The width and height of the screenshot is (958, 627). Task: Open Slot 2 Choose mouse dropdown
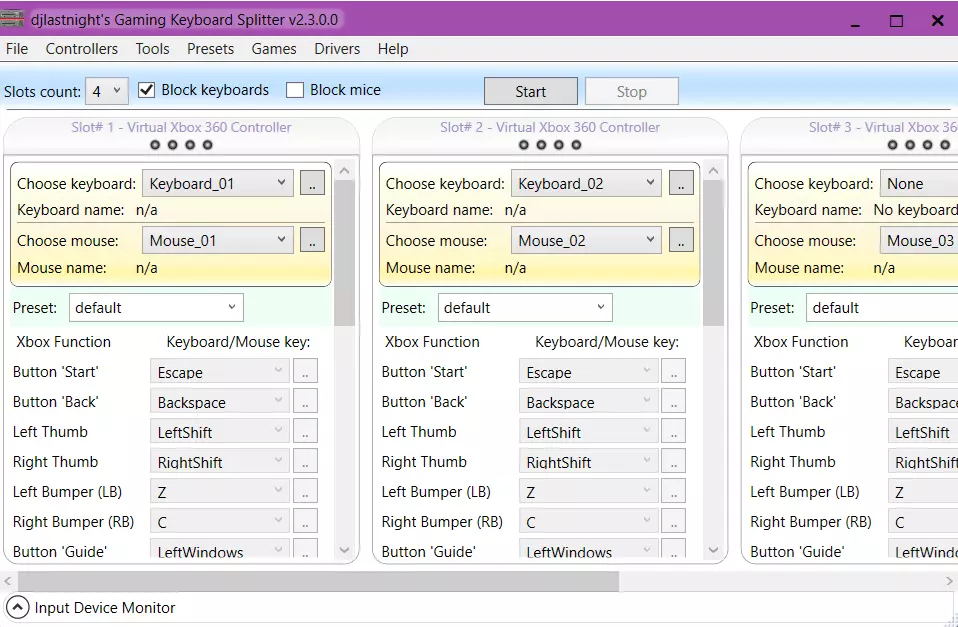coord(587,240)
